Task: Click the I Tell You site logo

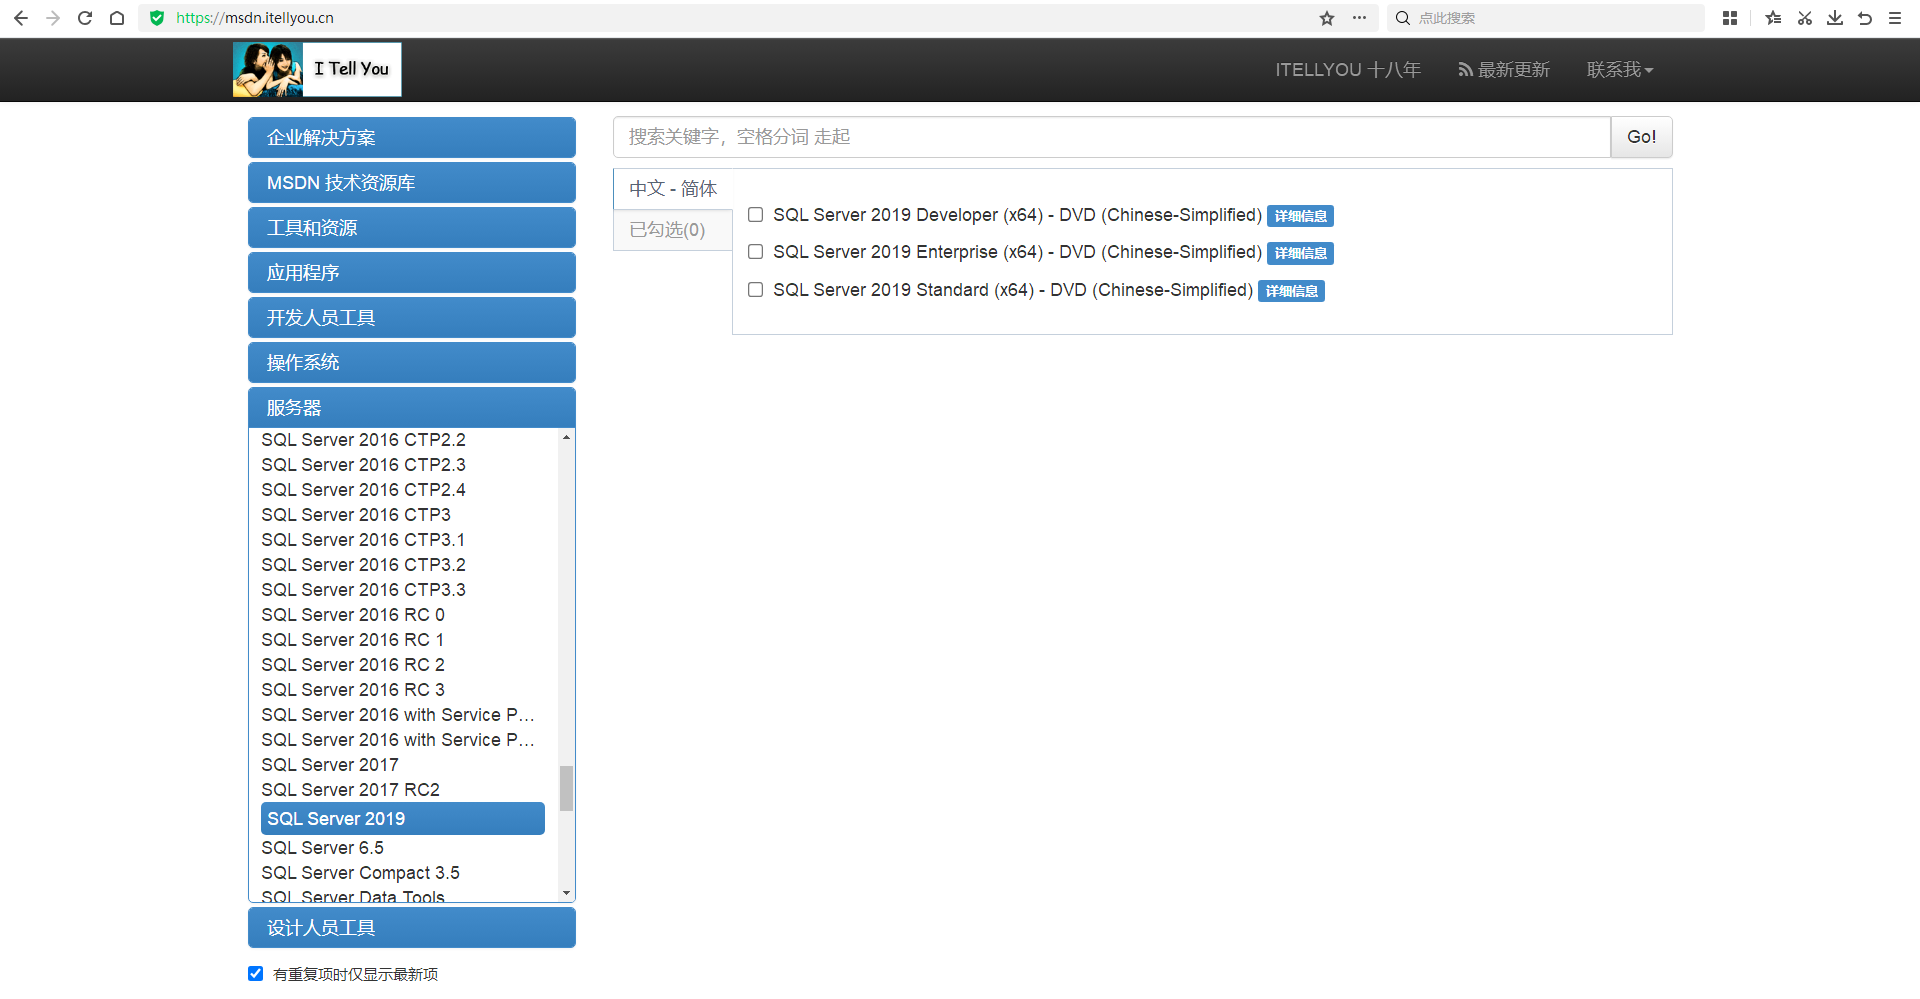Action: click(317, 70)
